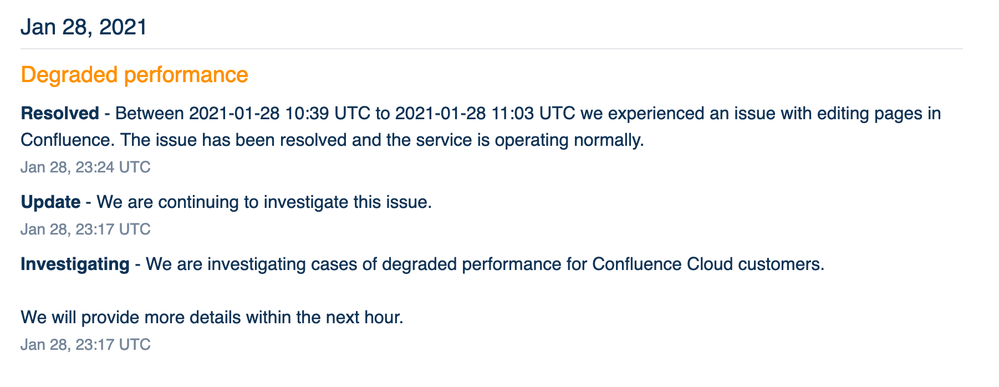Click the continuing to investigate this issue sentence
This screenshot has width=999, height=387.
[295, 203]
